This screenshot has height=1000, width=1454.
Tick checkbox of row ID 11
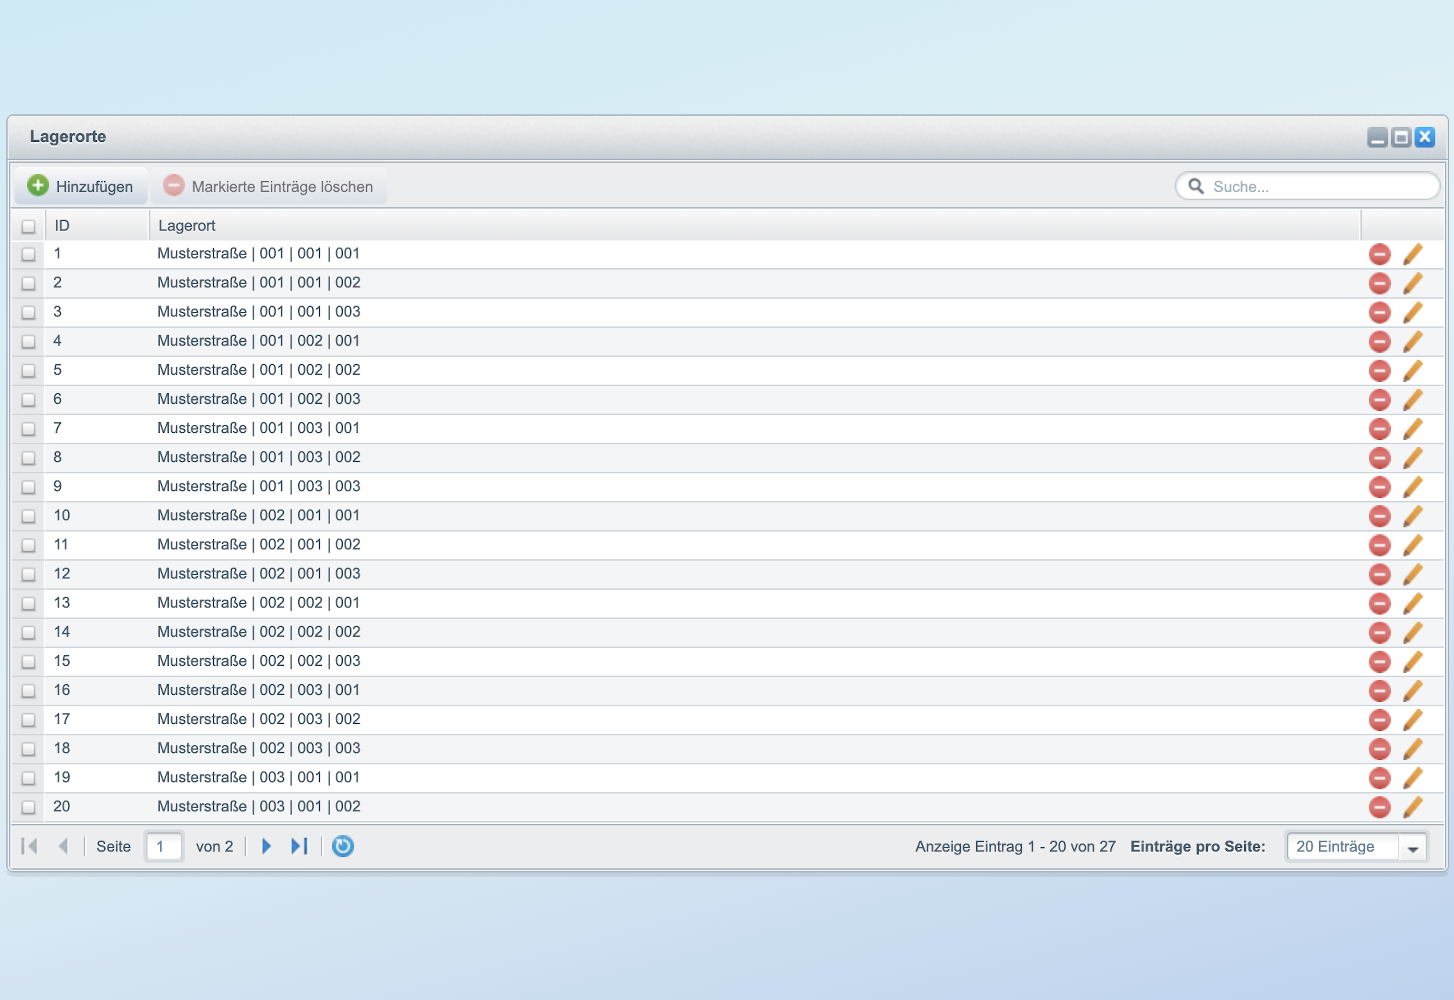point(28,545)
